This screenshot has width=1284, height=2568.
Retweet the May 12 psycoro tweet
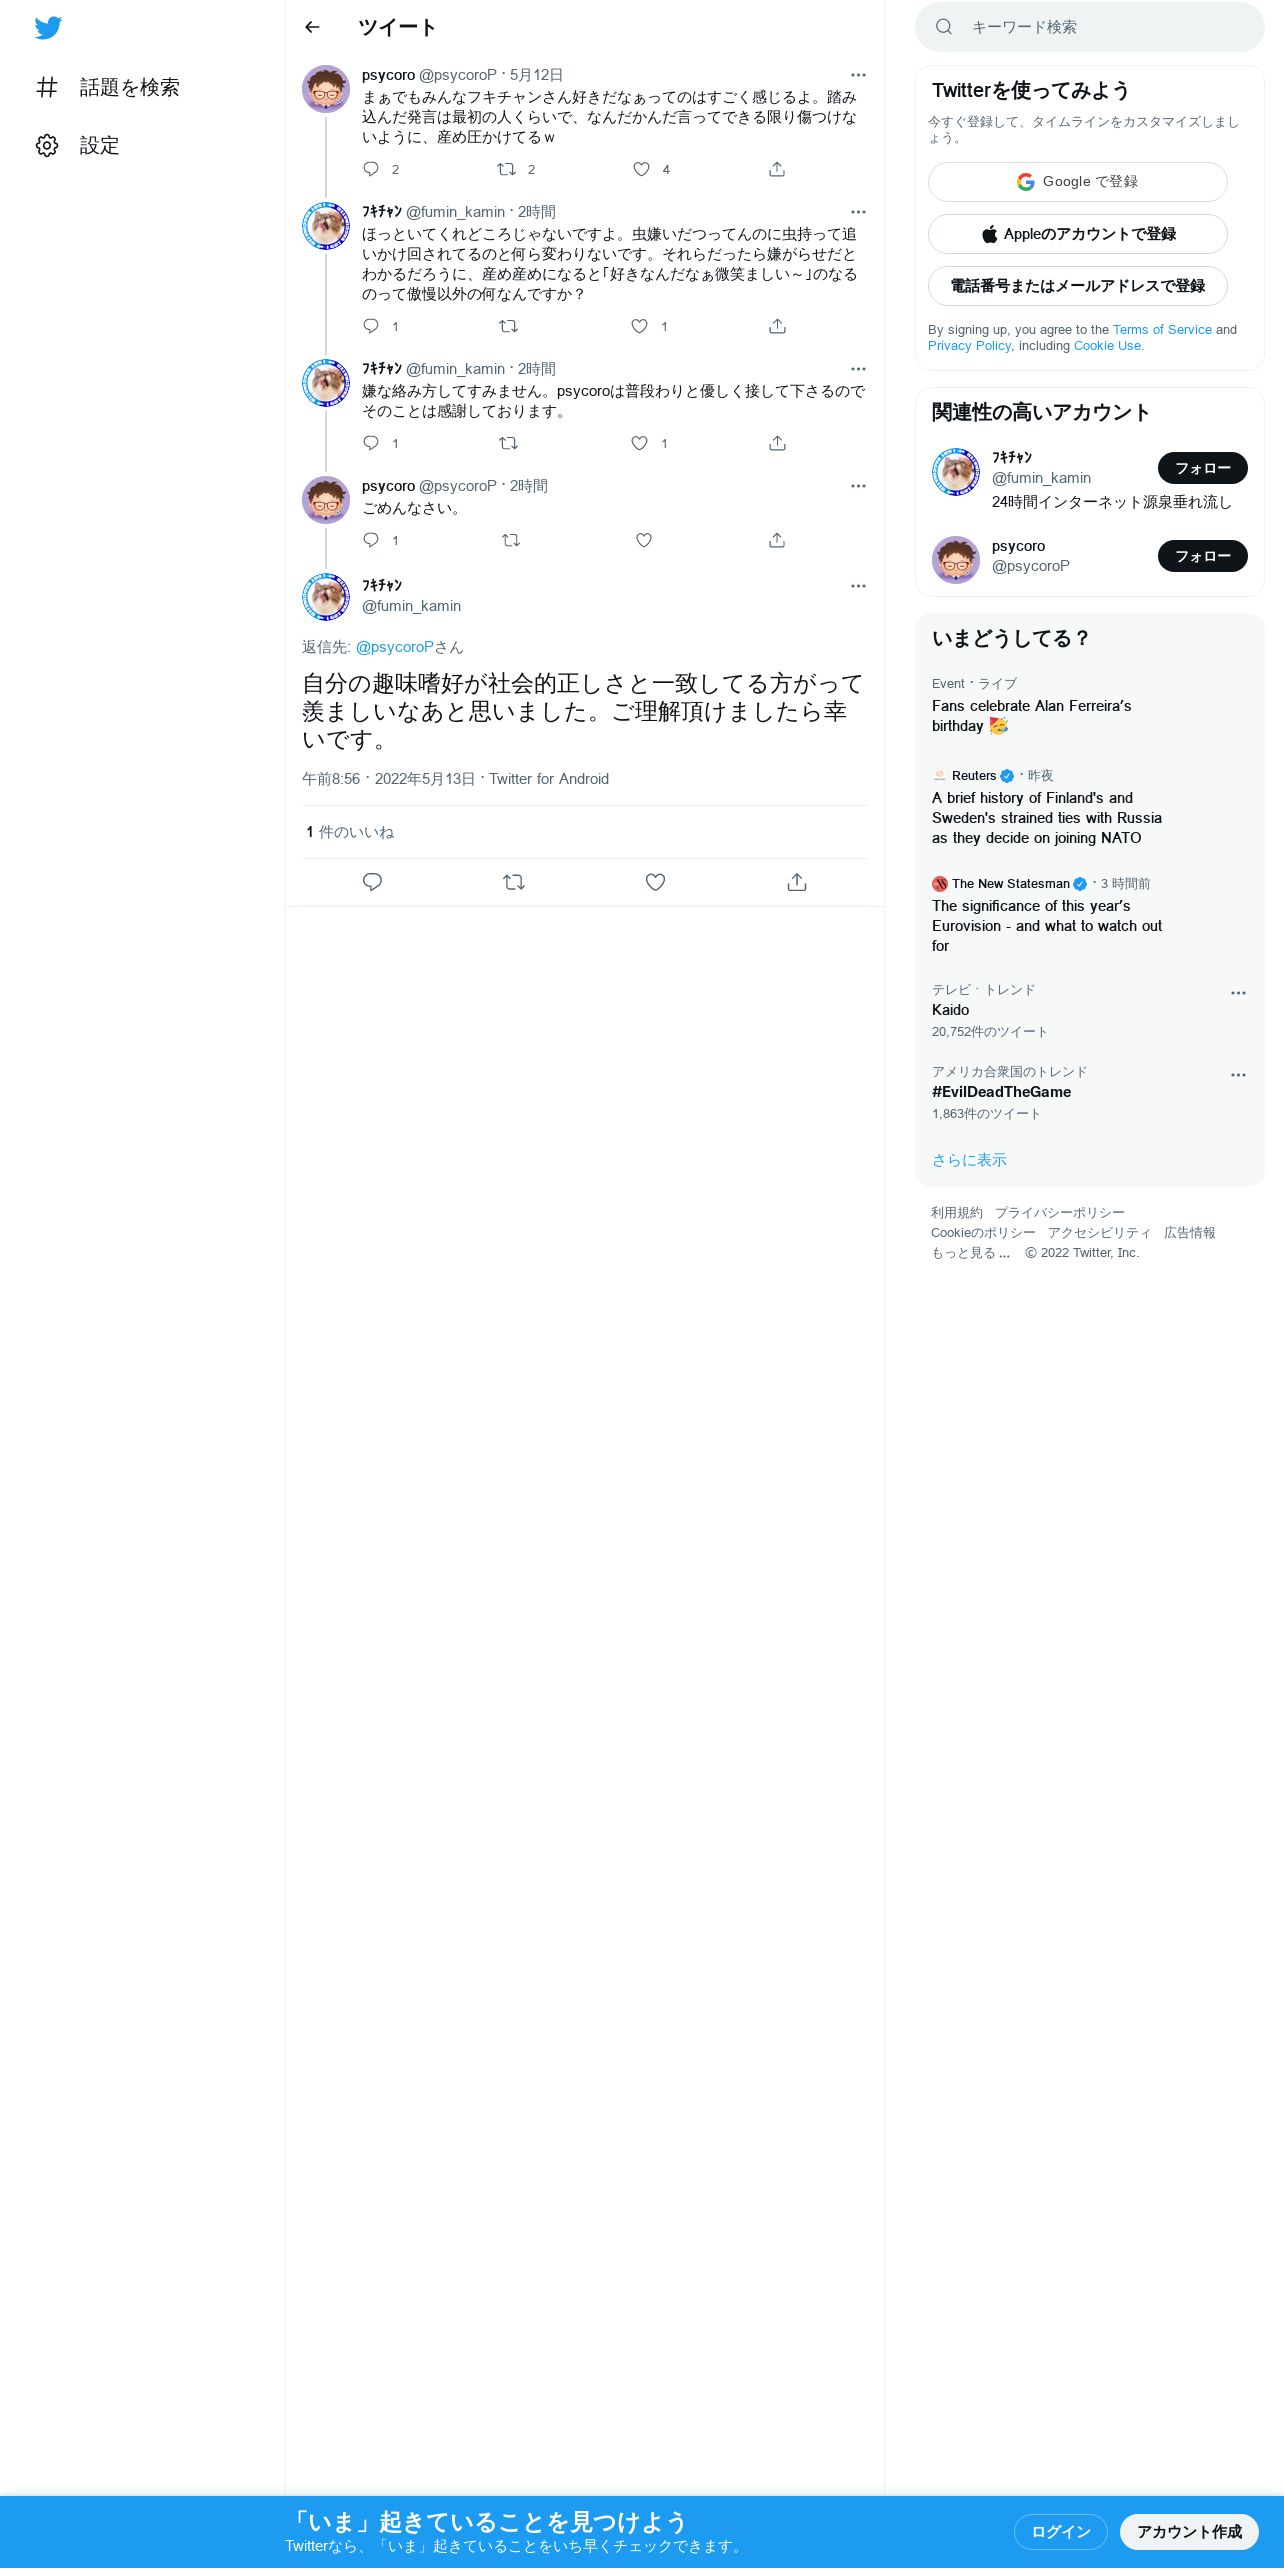tap(507, 169)
